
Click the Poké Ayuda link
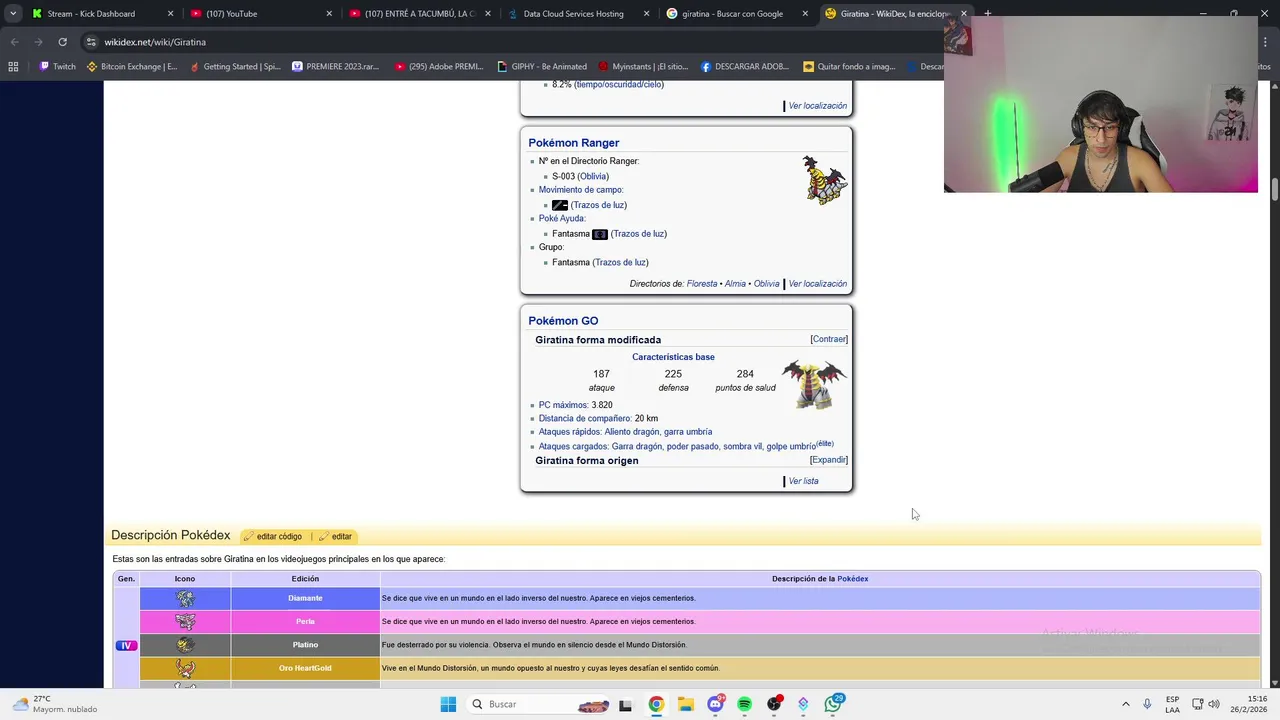point(561,219)
